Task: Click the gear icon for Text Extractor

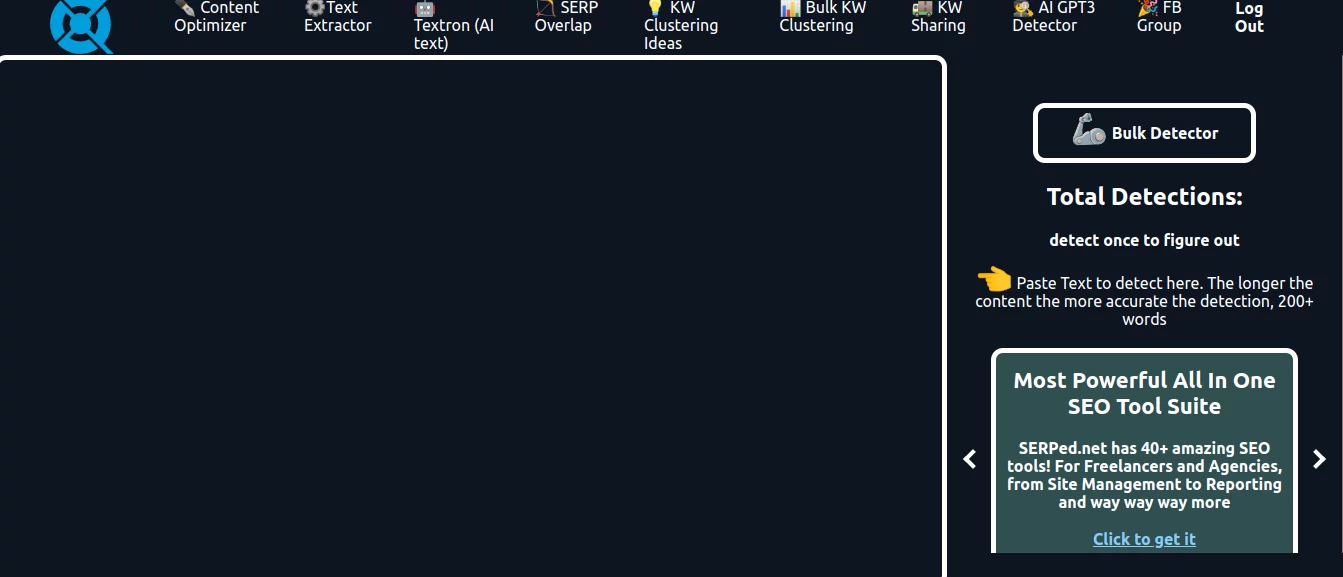Action: point(314,7)
